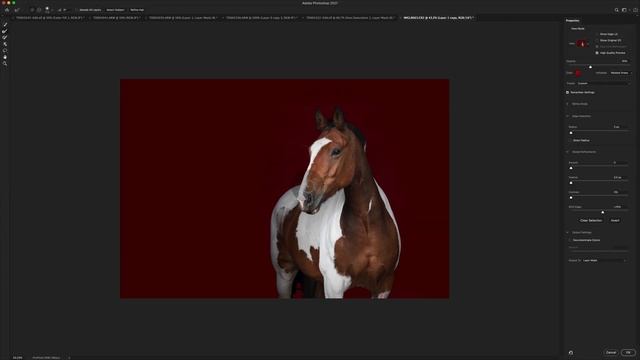Enable Decontaminate Colors checkbox
The image size is (640, 360).
tap(570, 240)
